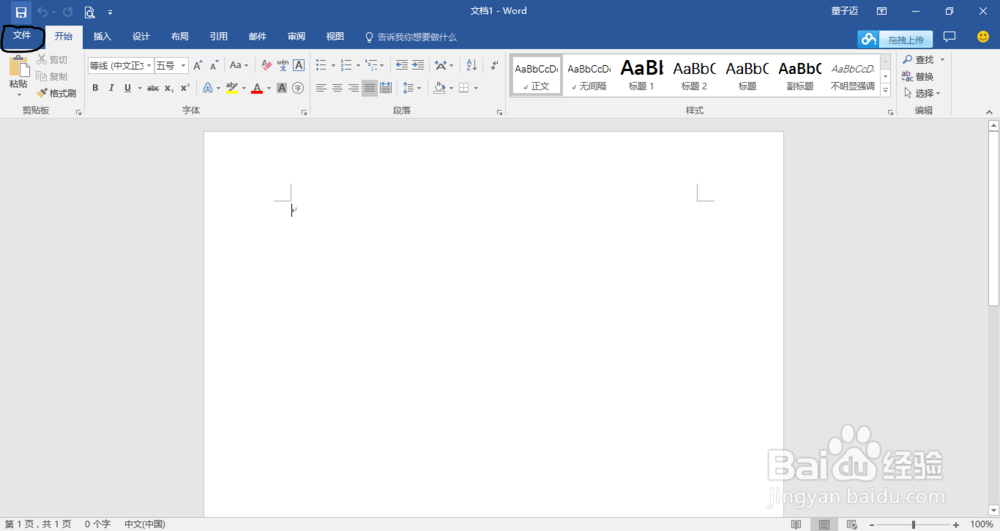Switch to Web Layout view in status bar

(851, 524)
